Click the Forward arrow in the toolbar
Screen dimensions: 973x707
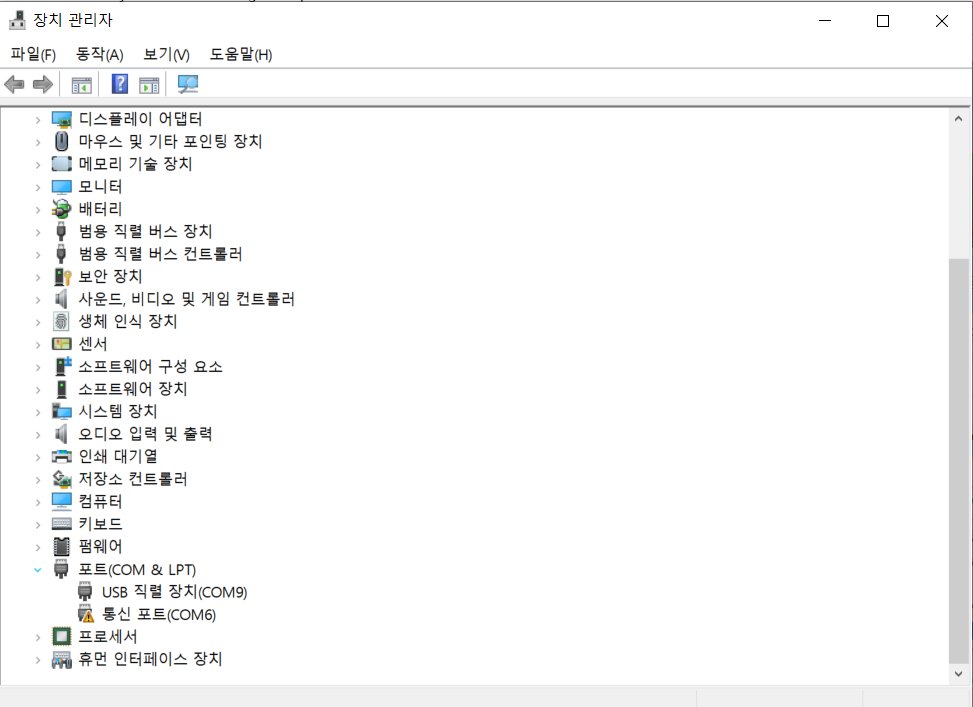click(42, 84)
